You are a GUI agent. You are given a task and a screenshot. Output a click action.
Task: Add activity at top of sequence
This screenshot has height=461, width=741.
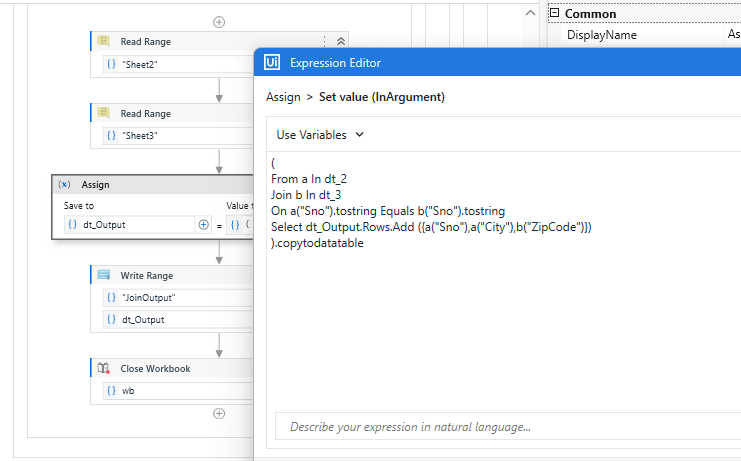[219, 21]
